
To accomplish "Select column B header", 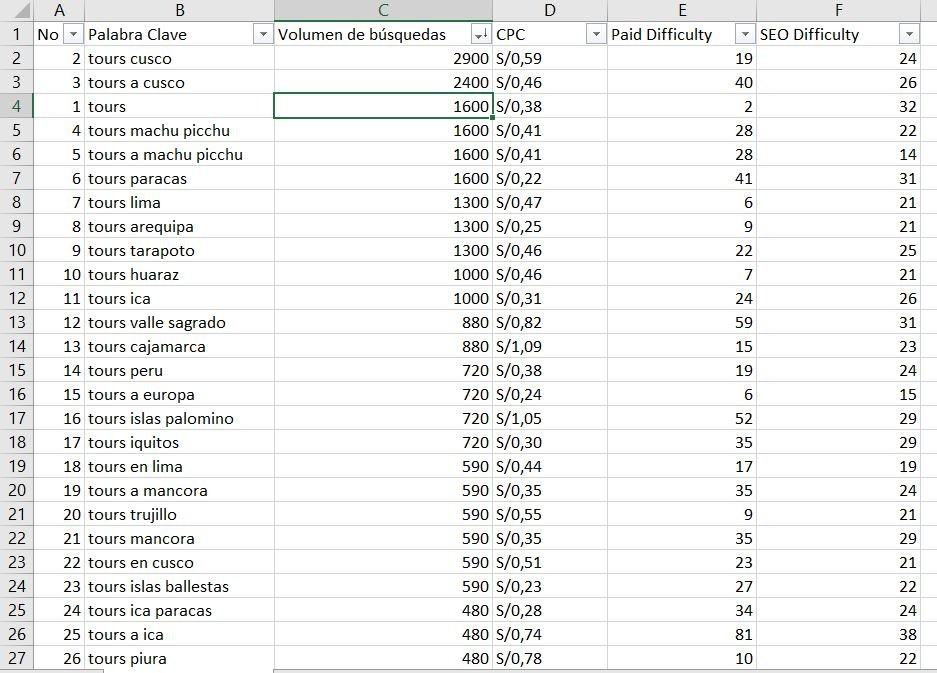I will point(179,10).
